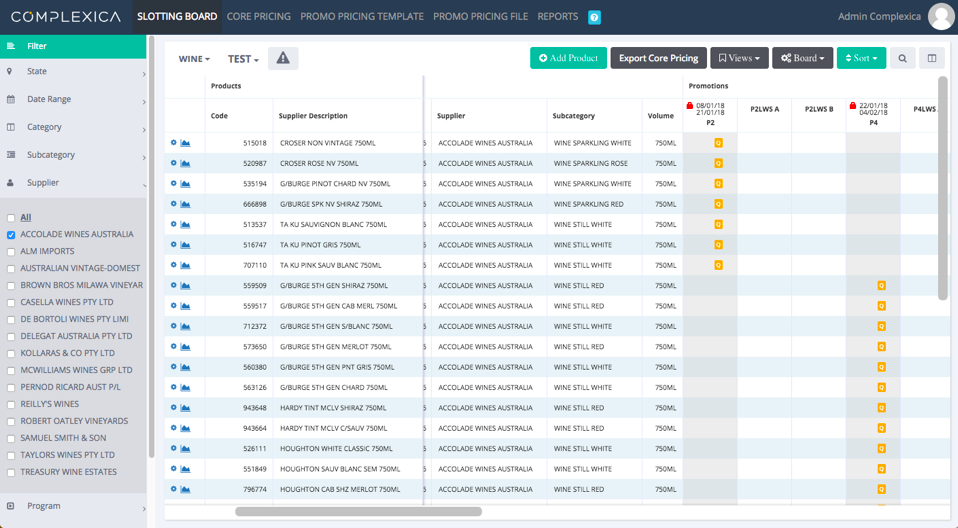Screen dimensions: 958x528
Task: Click P2 promo marker for CROSER ROSE NV
Action: 718,163
